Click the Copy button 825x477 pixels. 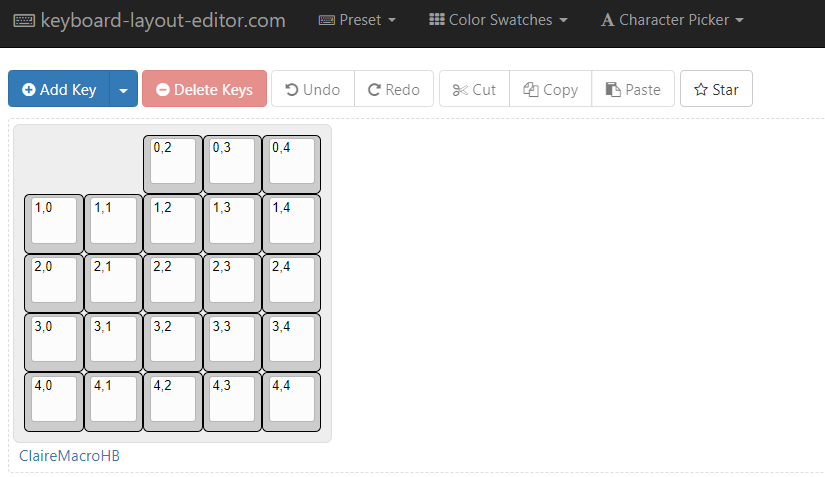click(x=551, y=89)
